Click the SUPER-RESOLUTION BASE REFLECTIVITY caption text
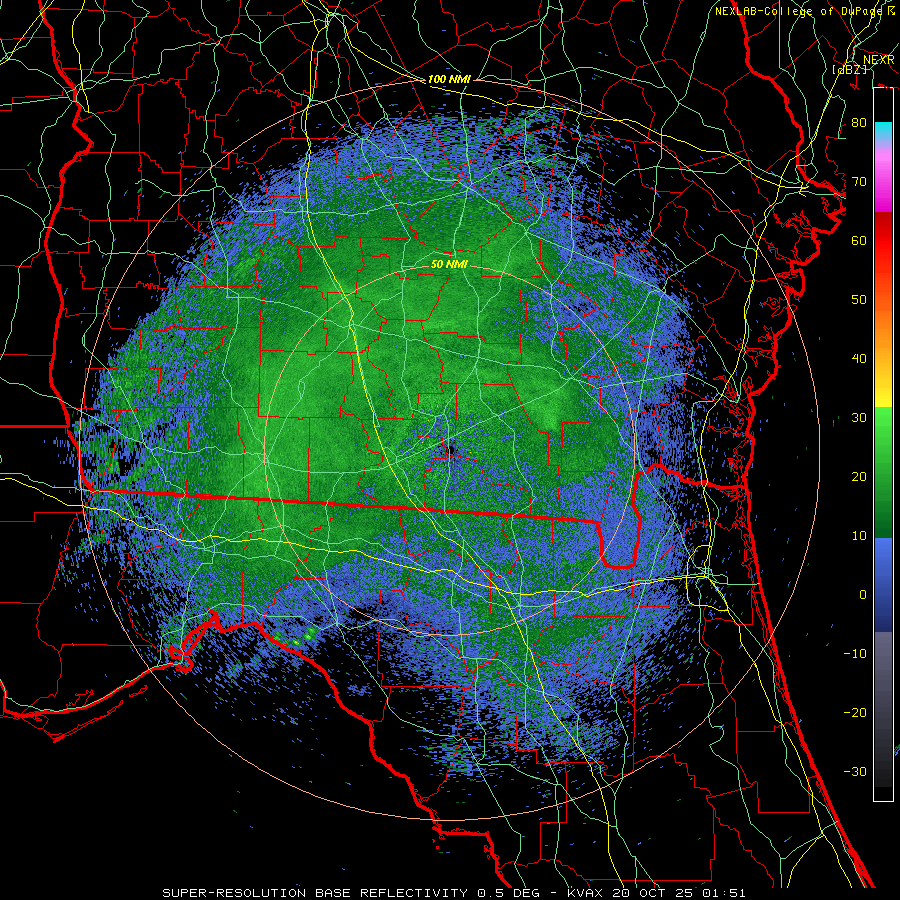 (315, 893)
